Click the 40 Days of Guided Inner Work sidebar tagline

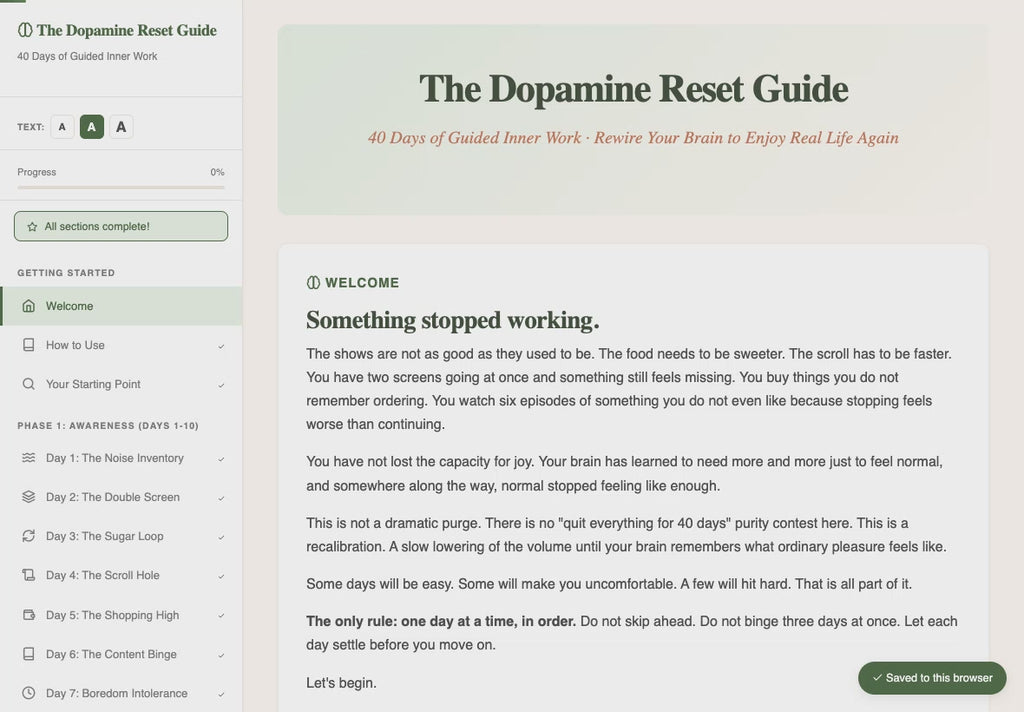tap(87, 56)
